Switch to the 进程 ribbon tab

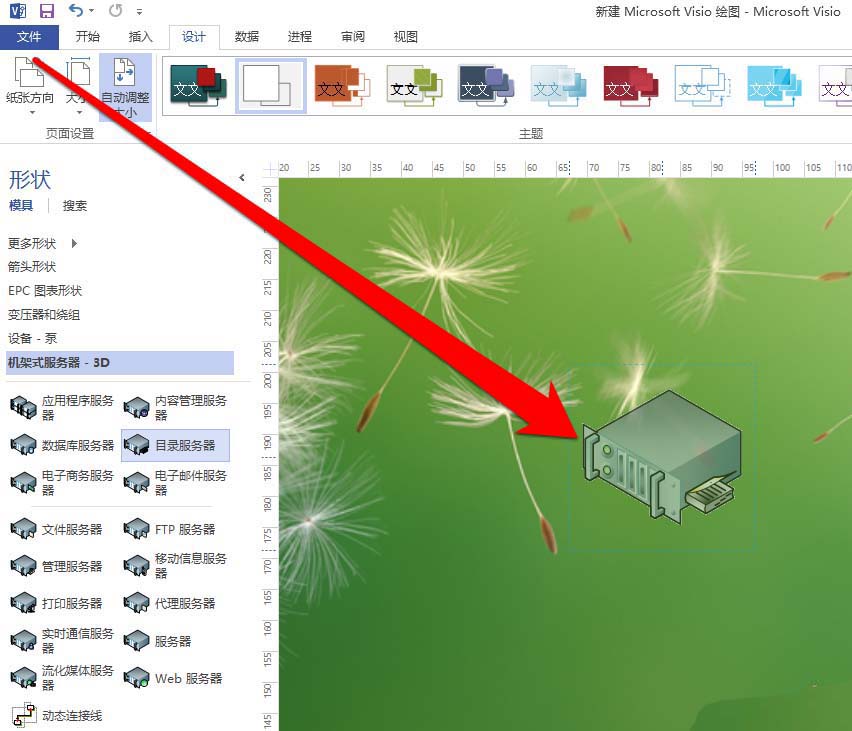[299, 36]
